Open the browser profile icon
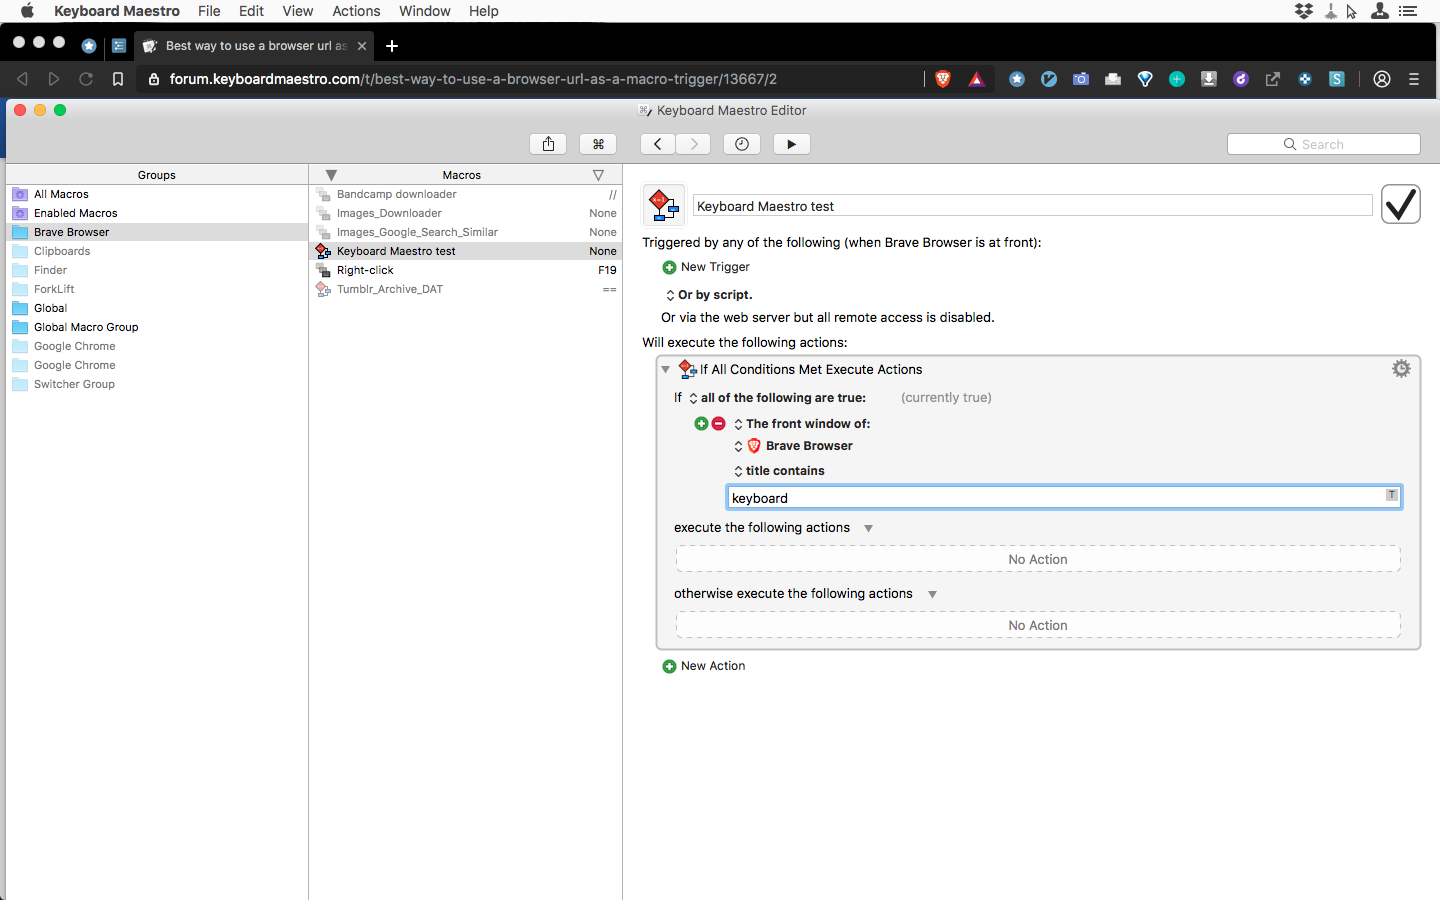 coord(1382,79)
